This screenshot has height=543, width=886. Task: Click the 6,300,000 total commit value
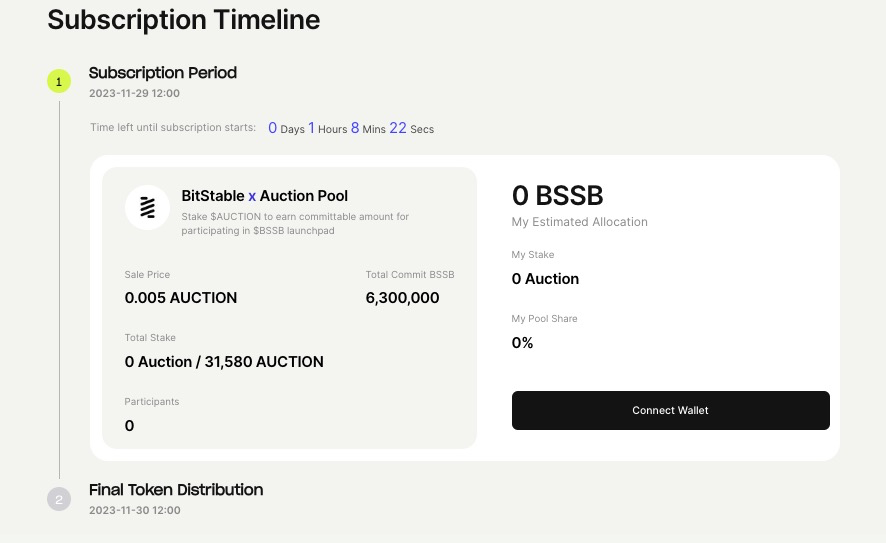tap(402, 298)
